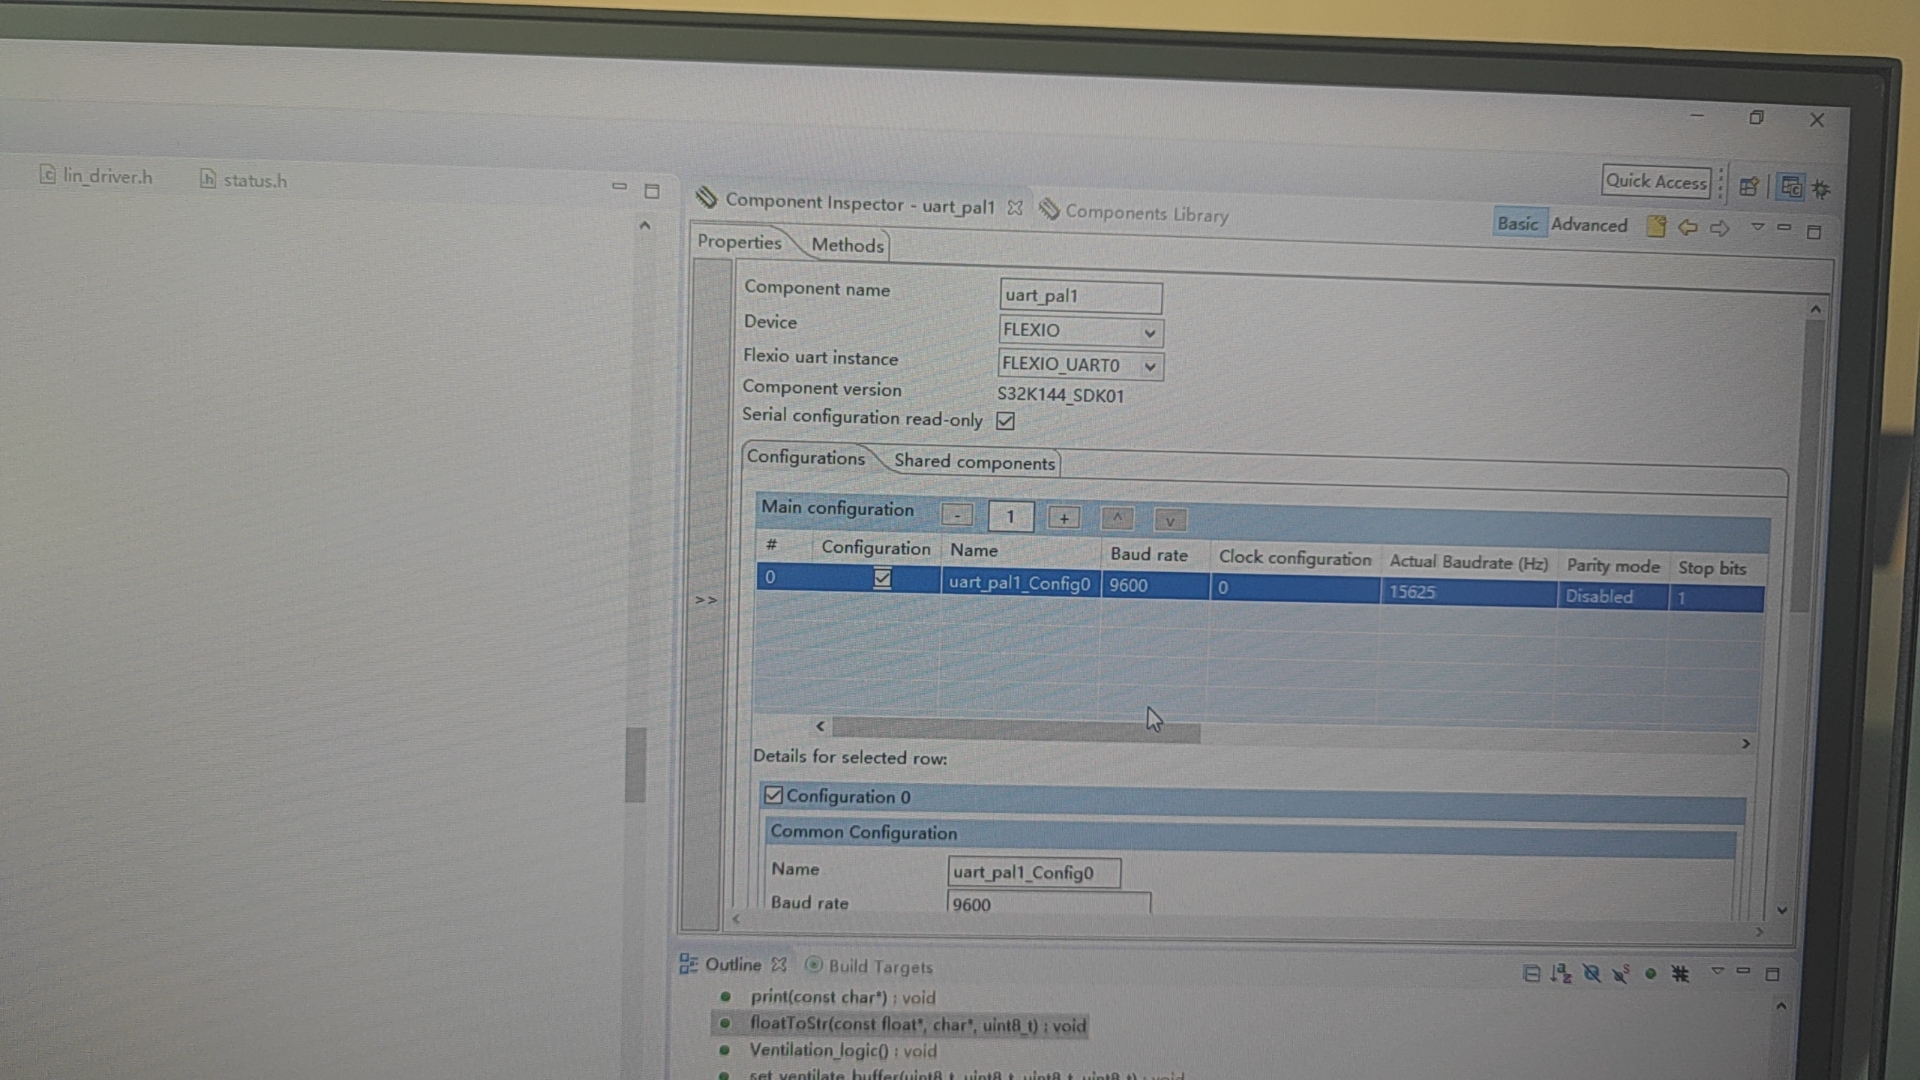Viewport: 1920px width, 1080px height.
Task: Switch to Advanced mode
Action: (x=1589, y=224)
